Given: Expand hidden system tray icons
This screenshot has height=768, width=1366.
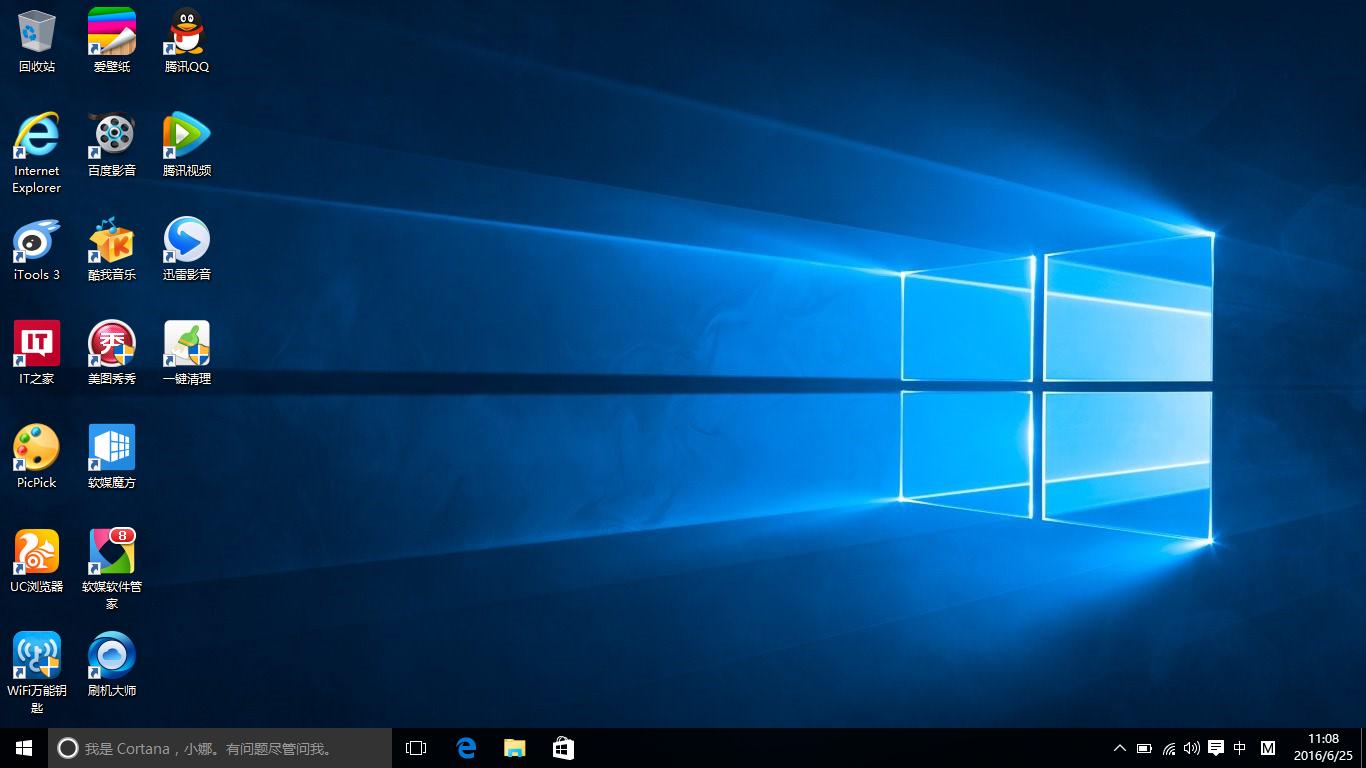Looking at the screenshot, I should coord(1119,747).
